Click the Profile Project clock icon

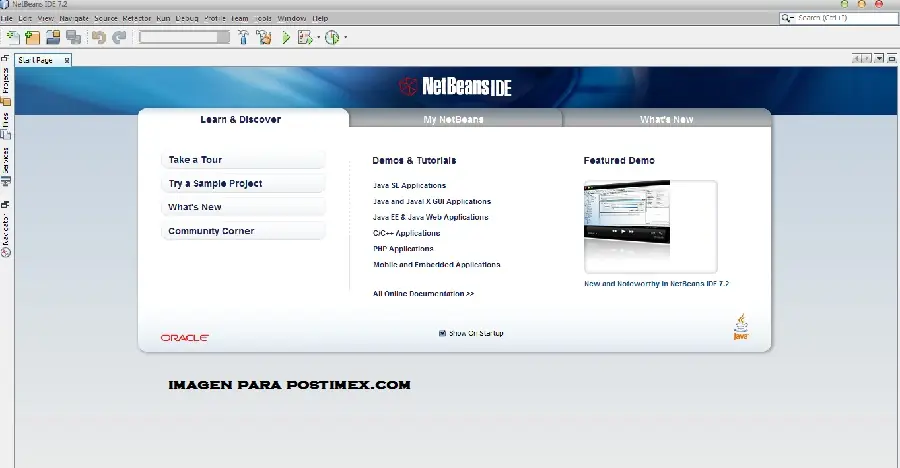[332, 38]
